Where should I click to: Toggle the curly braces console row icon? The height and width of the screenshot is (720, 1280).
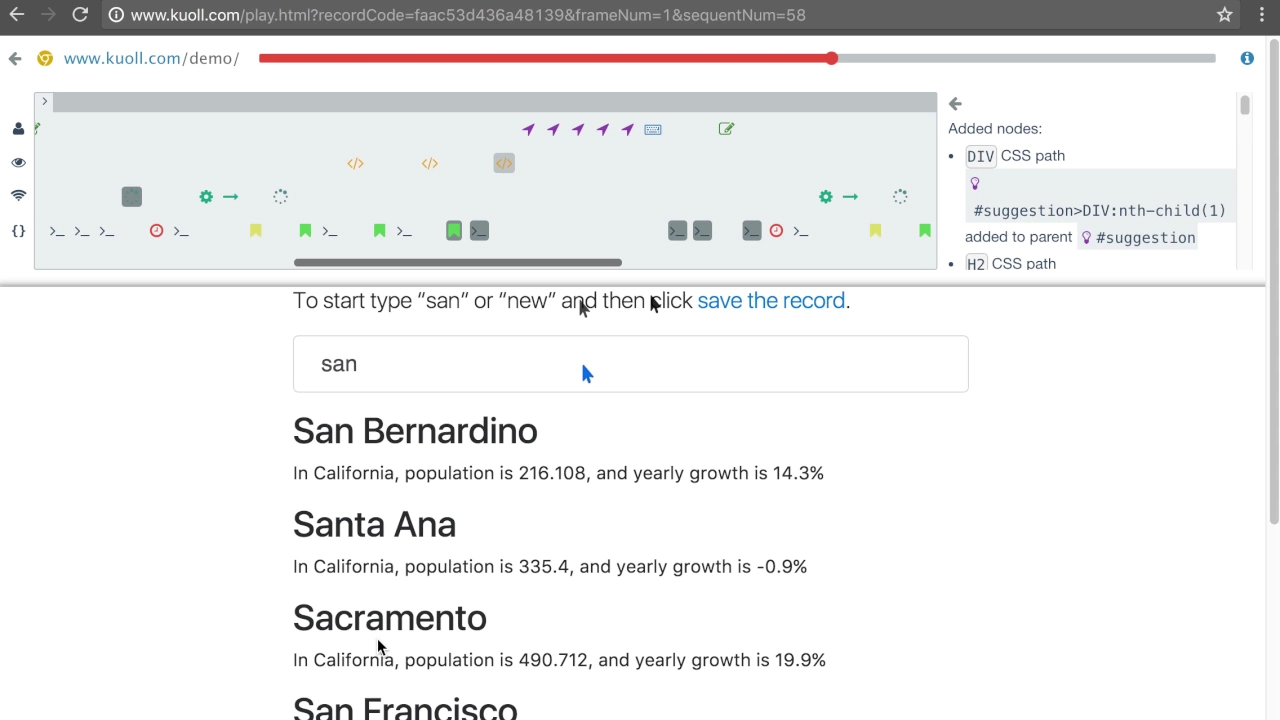click(18, 231)
